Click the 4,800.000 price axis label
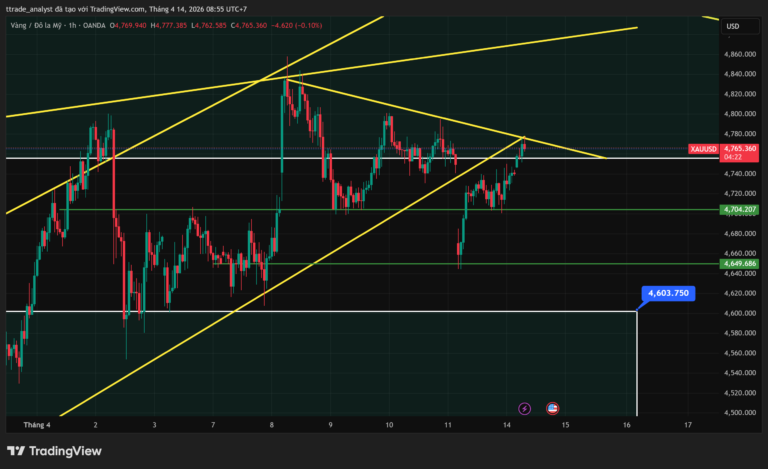Screen dimensions: 768x469 tap(740, 114)
